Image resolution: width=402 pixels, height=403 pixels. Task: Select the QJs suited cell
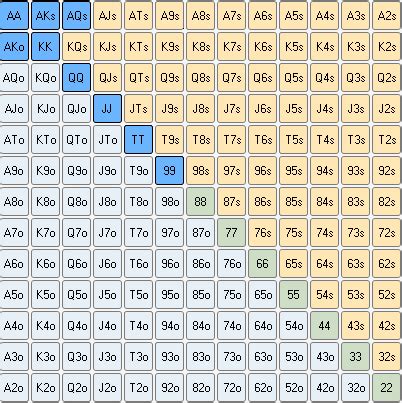pos(107,77)
